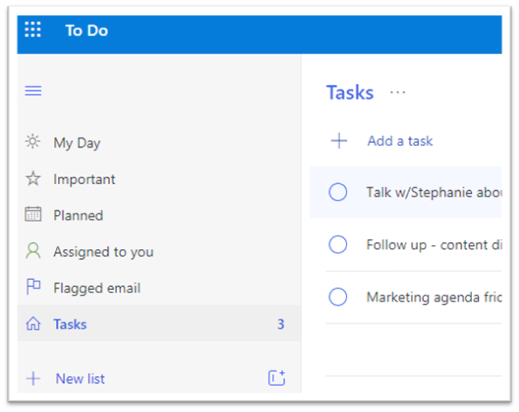
Task: Click the To Do app title
Action: tap(86, 31)
